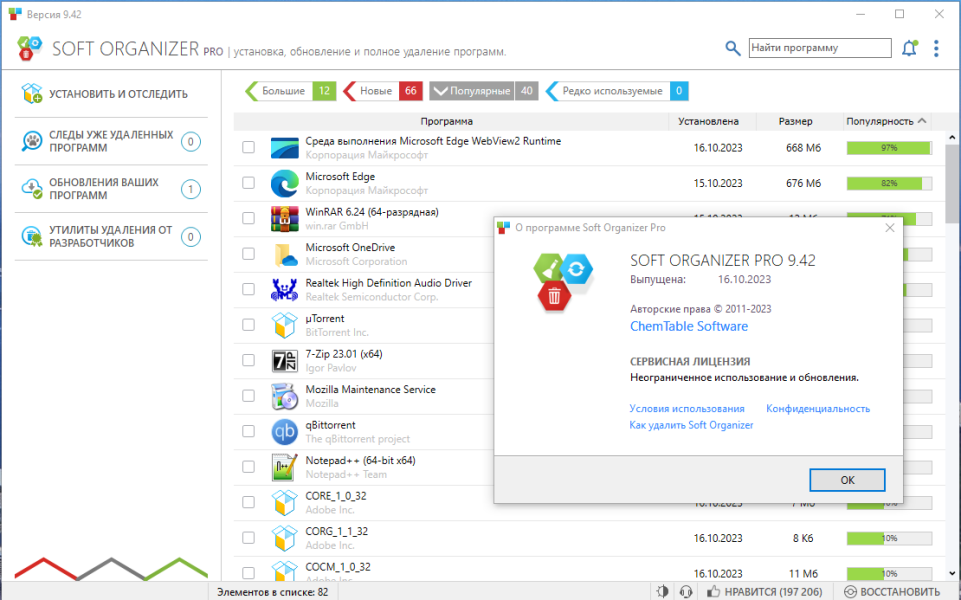
Task: Check the qBittorrent checkbox
Action: tap(248, 431)
